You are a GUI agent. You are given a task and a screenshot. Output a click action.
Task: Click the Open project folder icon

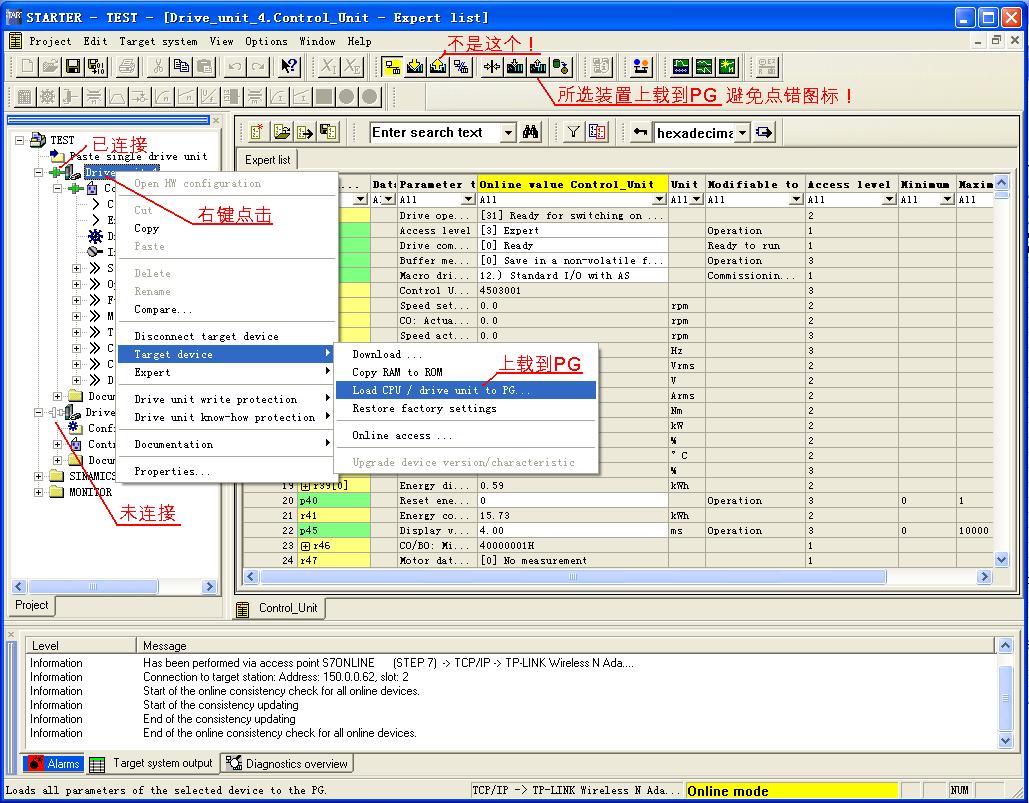coord(50,66)
